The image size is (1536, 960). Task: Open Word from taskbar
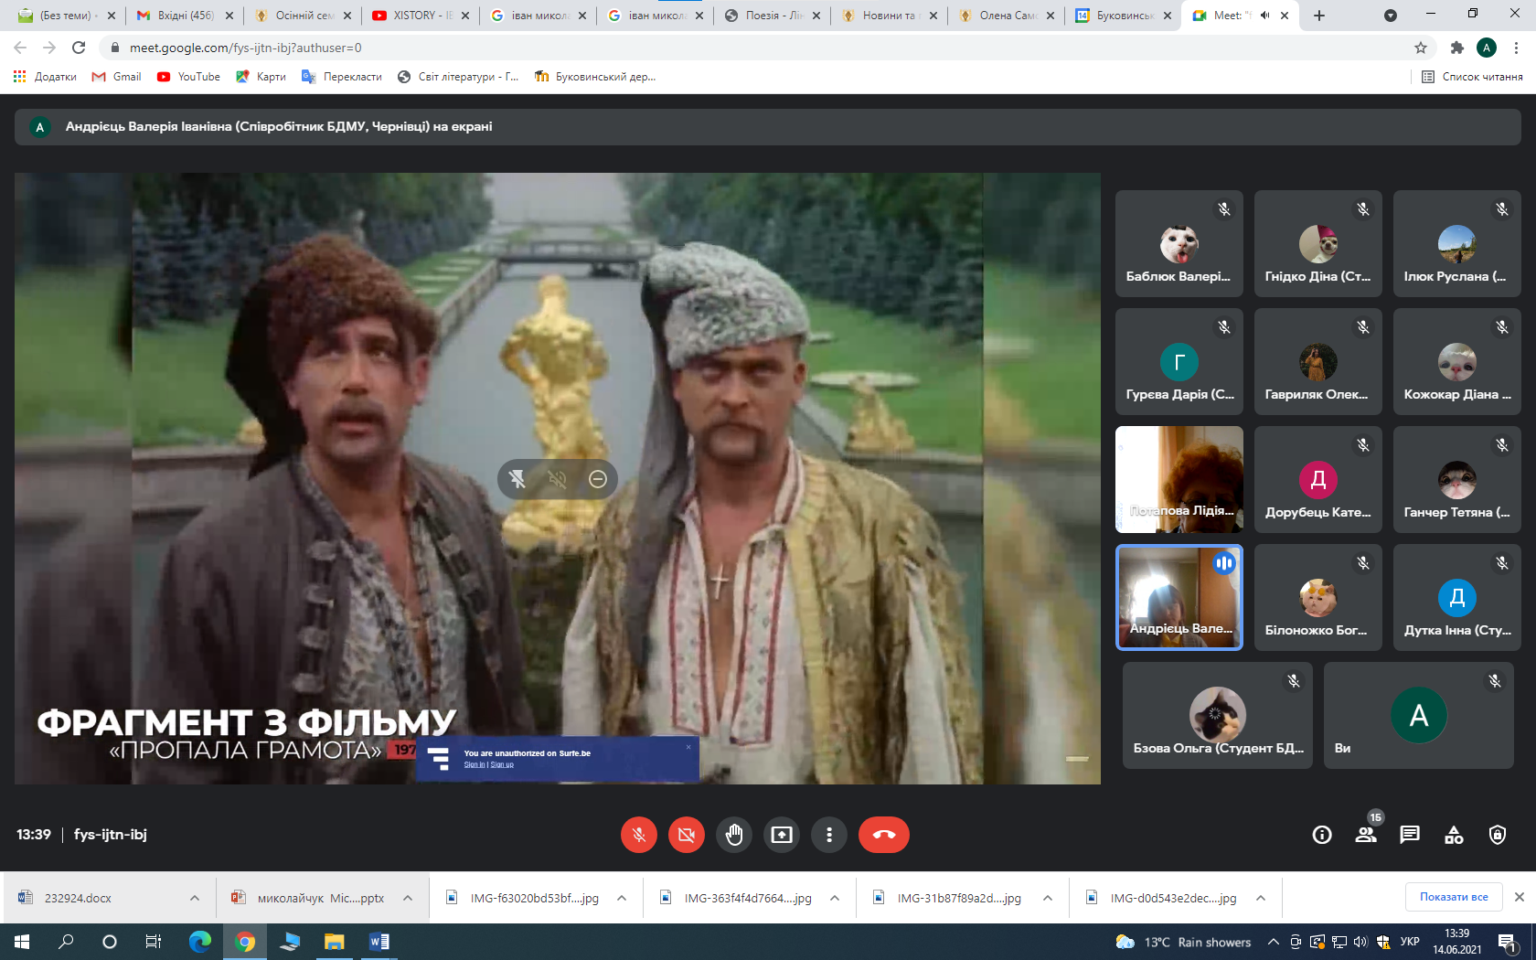click(x=379, y=941)
